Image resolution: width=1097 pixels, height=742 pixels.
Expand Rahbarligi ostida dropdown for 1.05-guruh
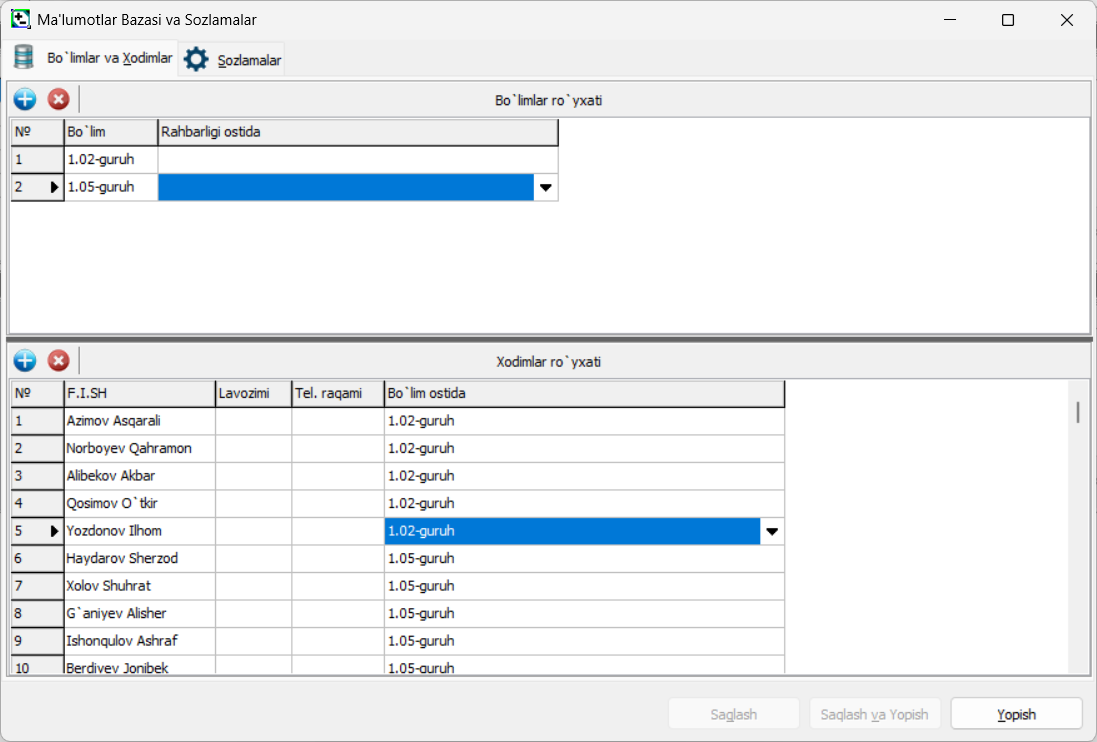point(546,187)
